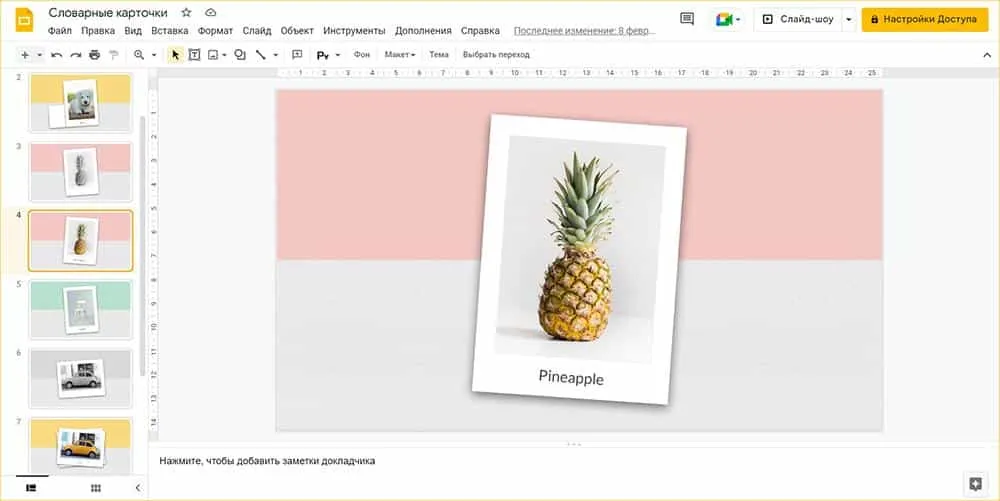Image resolution: width=1000 pixels, height=501 pixels.
Task: Rename the title Словарные карточки
Action: (x=108, y=13)
